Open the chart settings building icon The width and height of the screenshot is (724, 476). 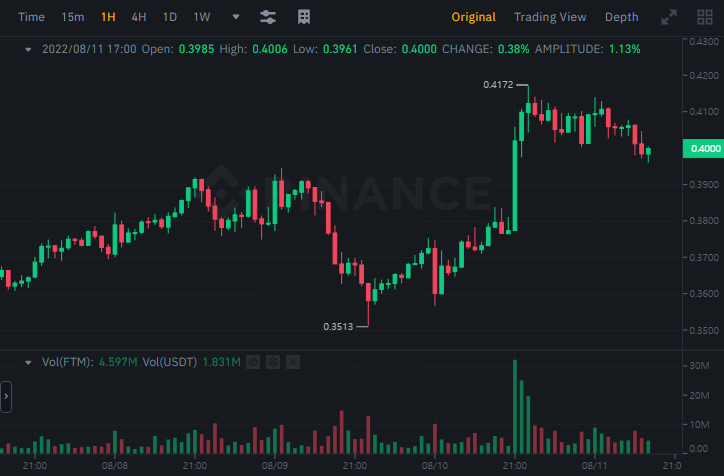click(x=304, y=18)
